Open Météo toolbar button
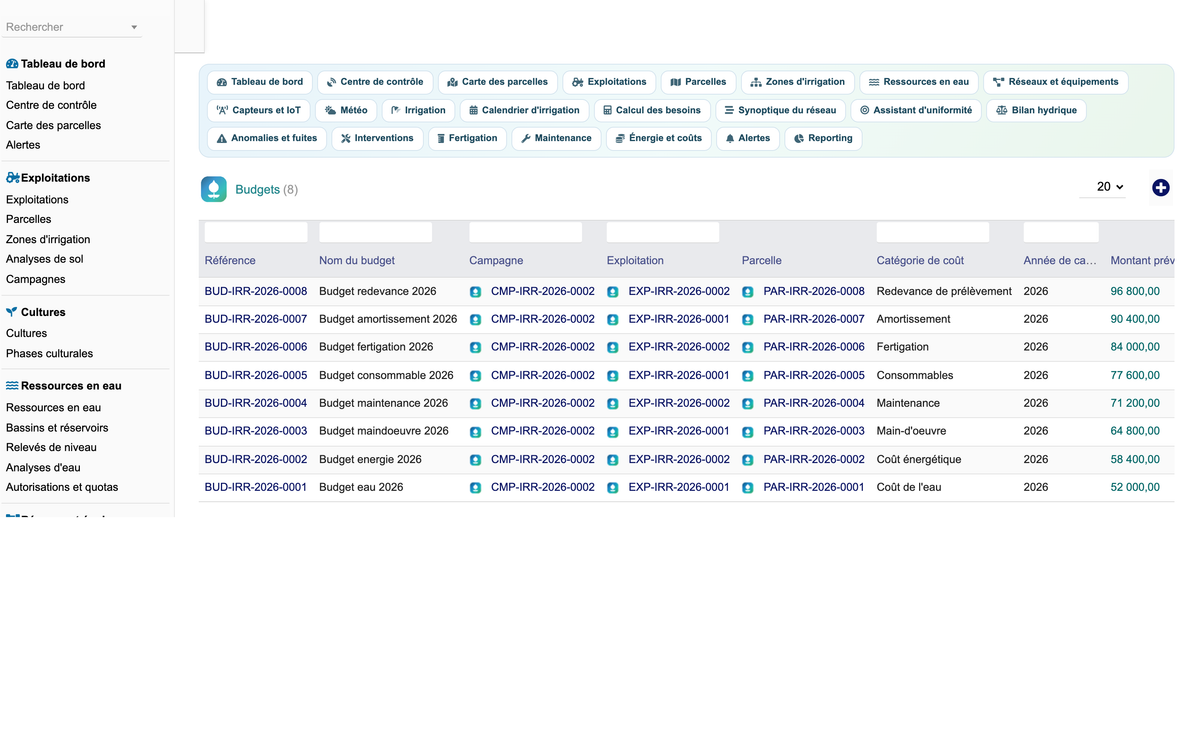Screen dimensions: 1200x743 [x=346, y=110]
